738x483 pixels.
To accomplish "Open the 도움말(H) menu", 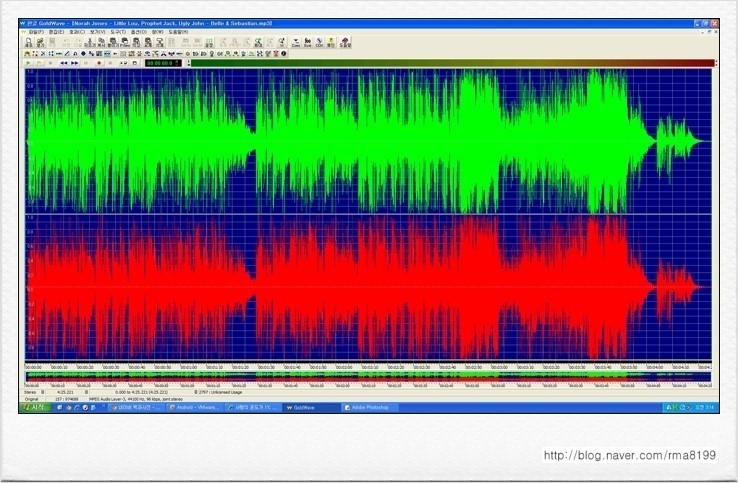I will pyautogui.click(x=178, y=32).
